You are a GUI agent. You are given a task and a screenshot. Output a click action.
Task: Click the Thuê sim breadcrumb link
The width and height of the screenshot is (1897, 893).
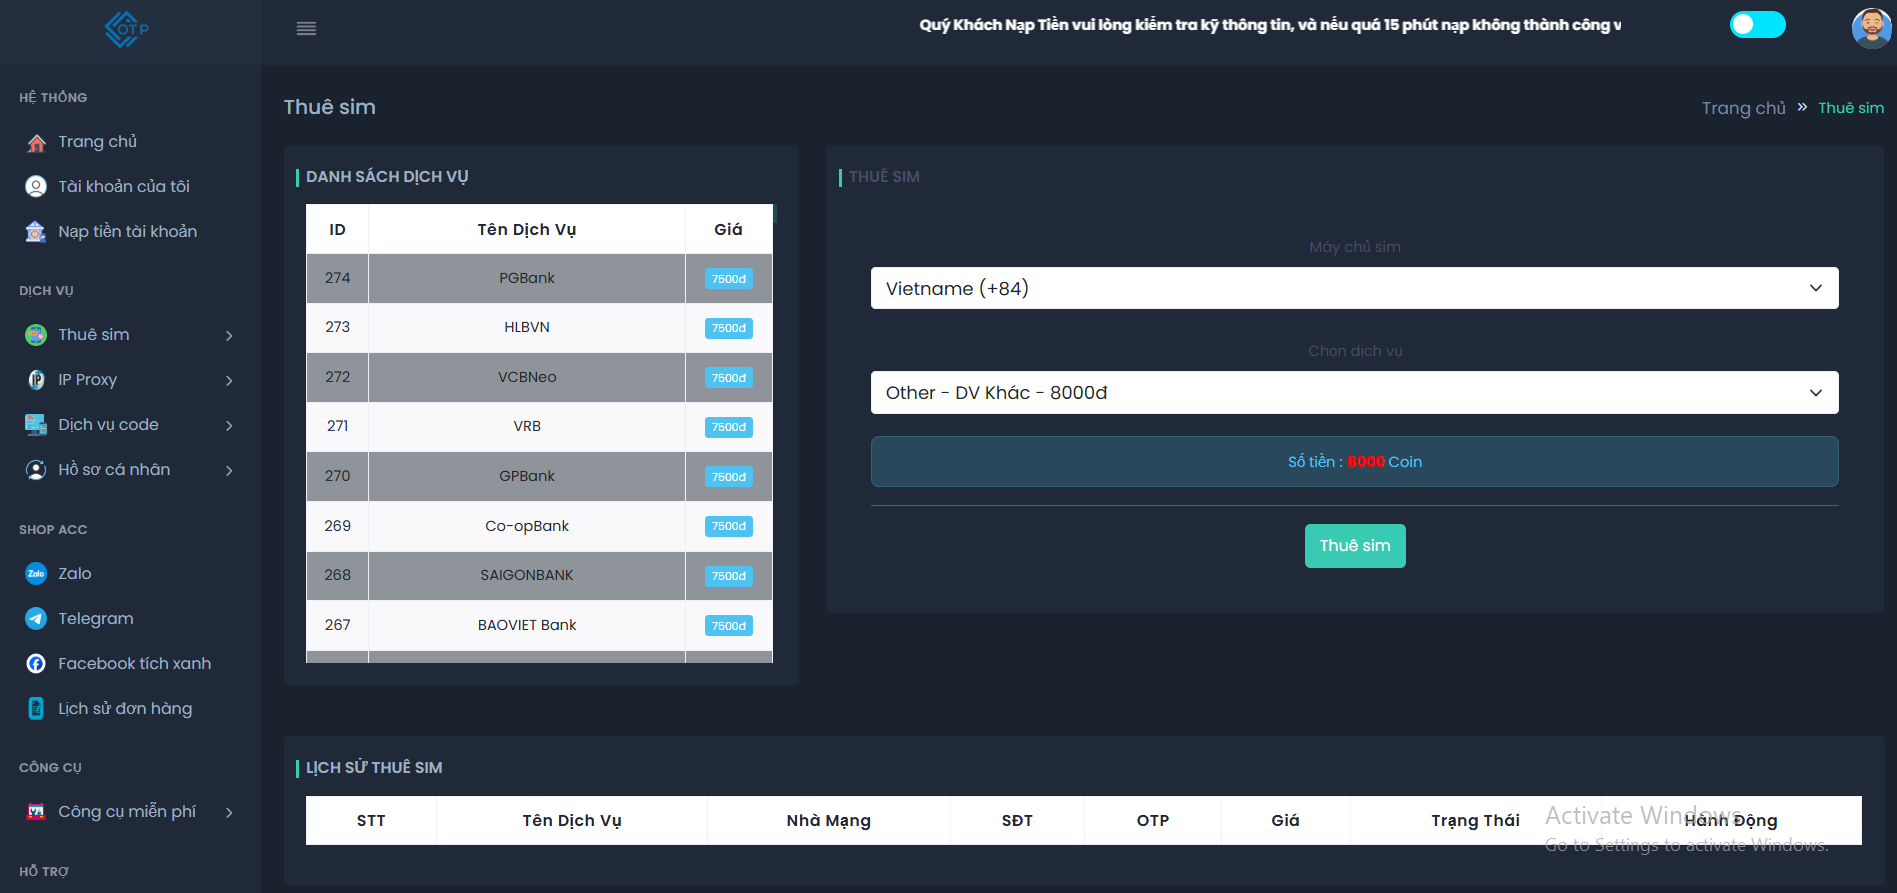click(x=1850, y=108)
